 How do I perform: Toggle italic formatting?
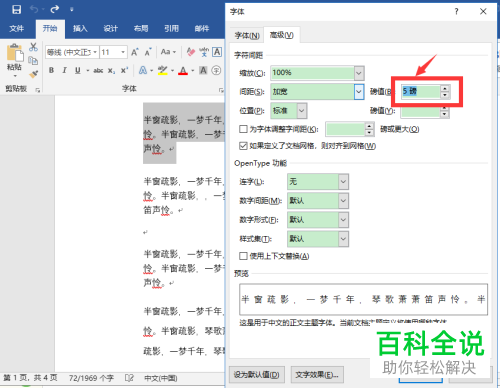click(65, 70)
